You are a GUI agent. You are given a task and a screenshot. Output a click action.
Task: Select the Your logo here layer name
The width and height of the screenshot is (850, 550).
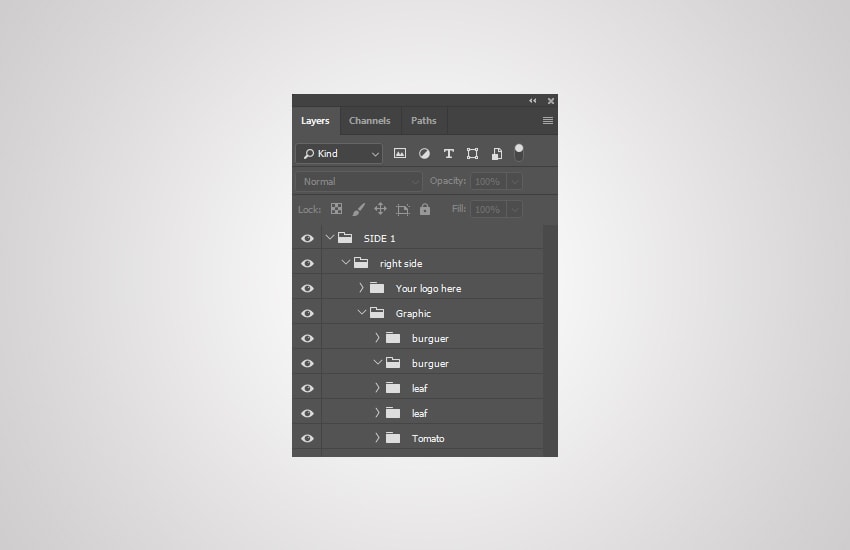(428, 289)
